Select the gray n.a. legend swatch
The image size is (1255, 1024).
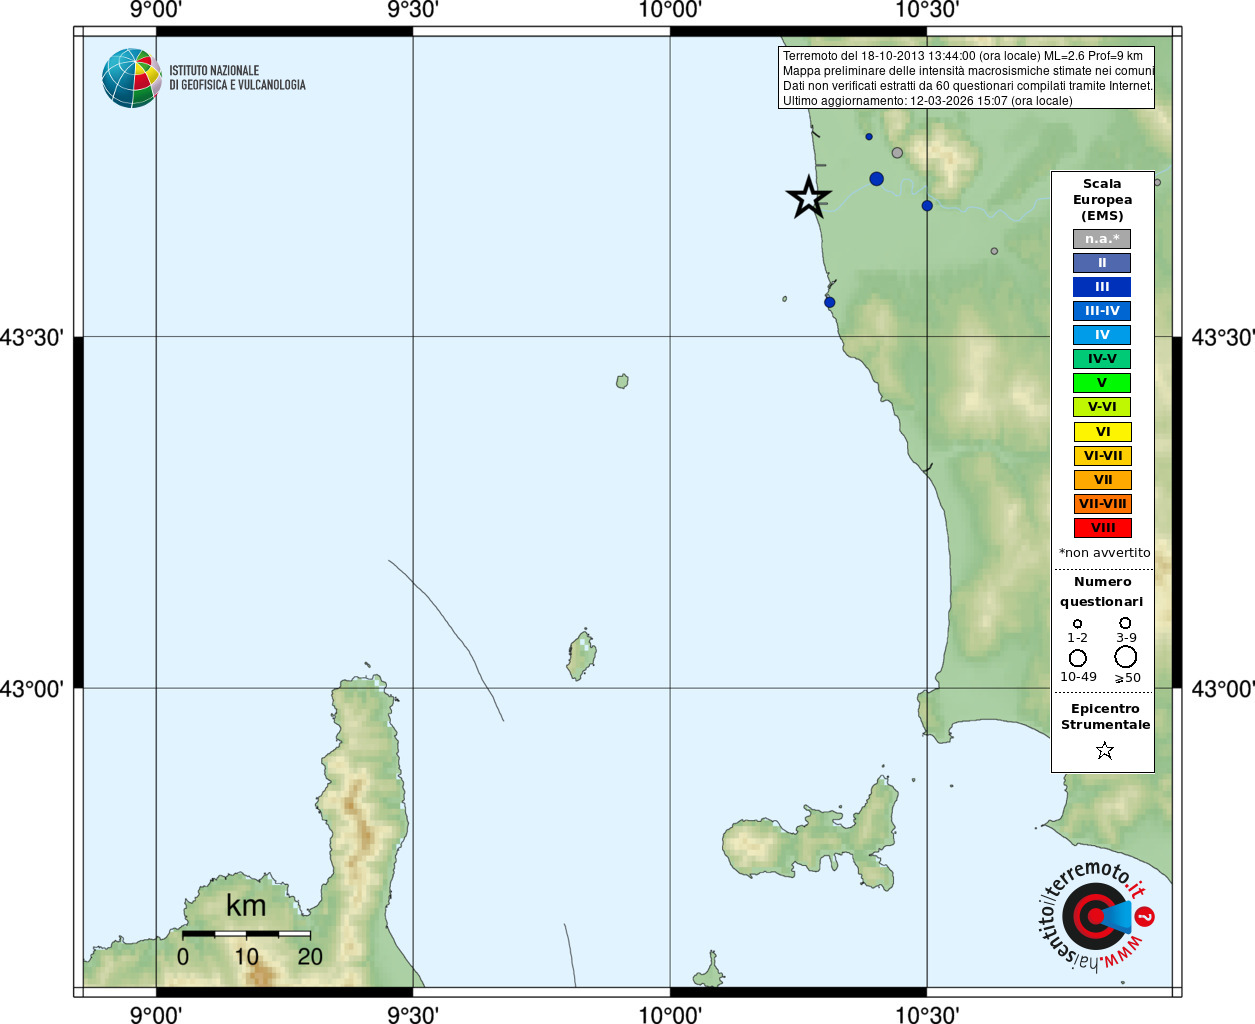click(x=1102, y=239)
